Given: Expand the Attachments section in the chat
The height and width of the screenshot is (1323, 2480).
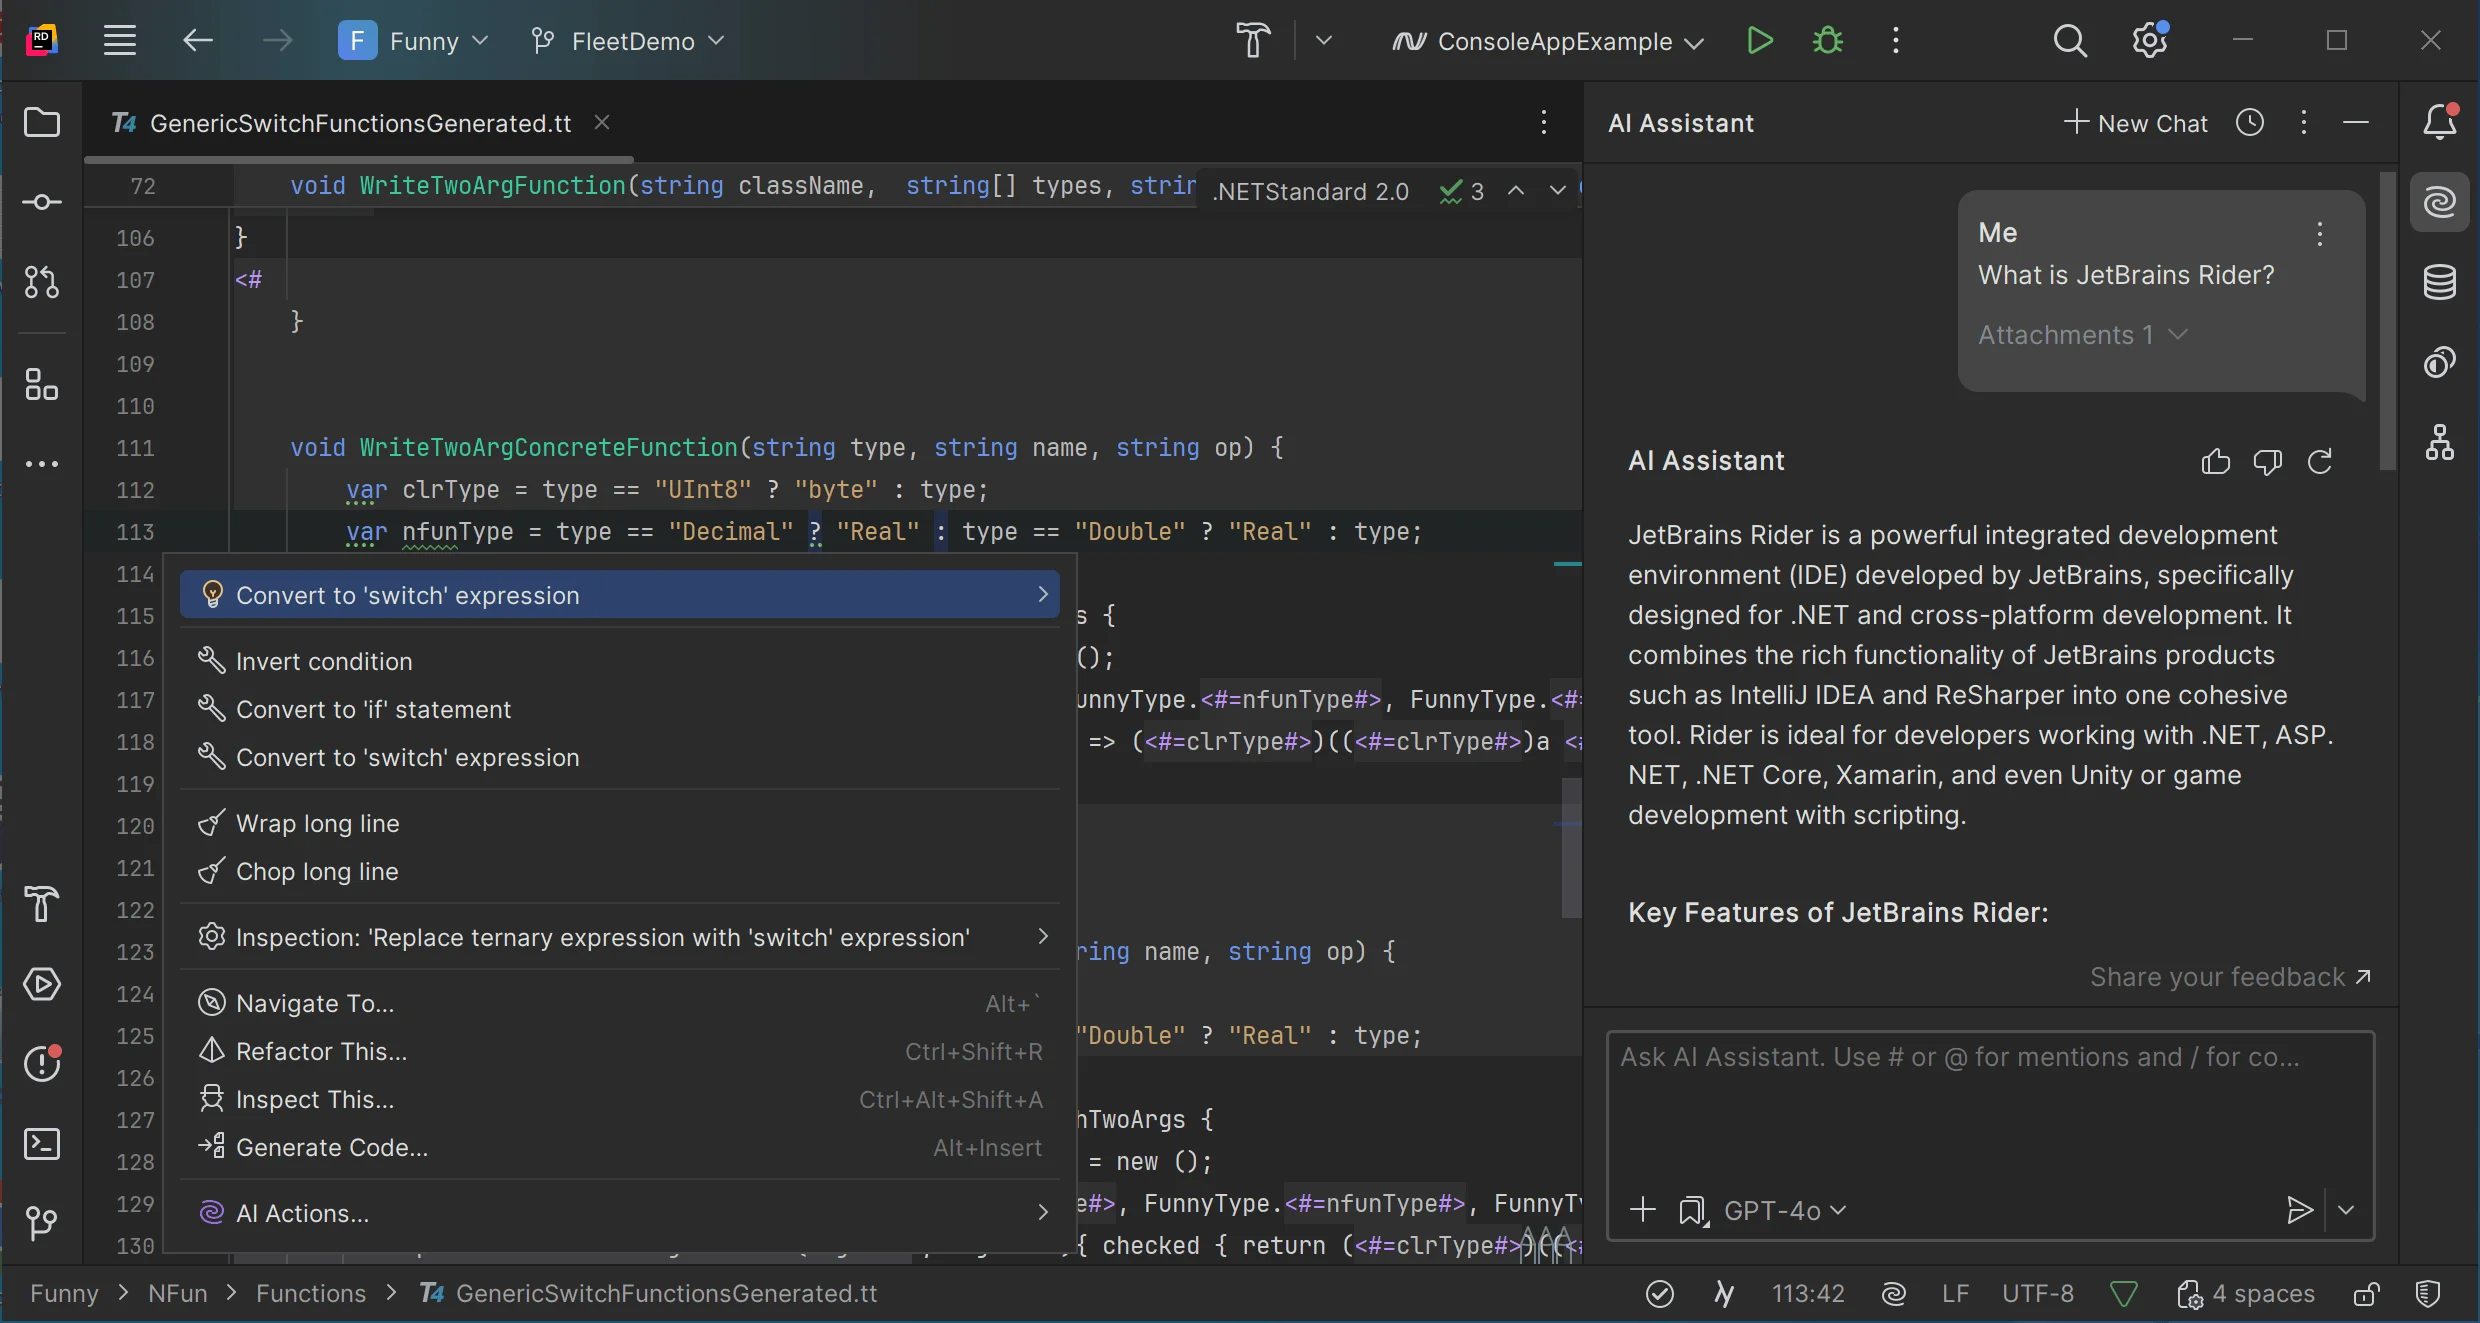Looking at the screenshot, I should point(2083,336).
